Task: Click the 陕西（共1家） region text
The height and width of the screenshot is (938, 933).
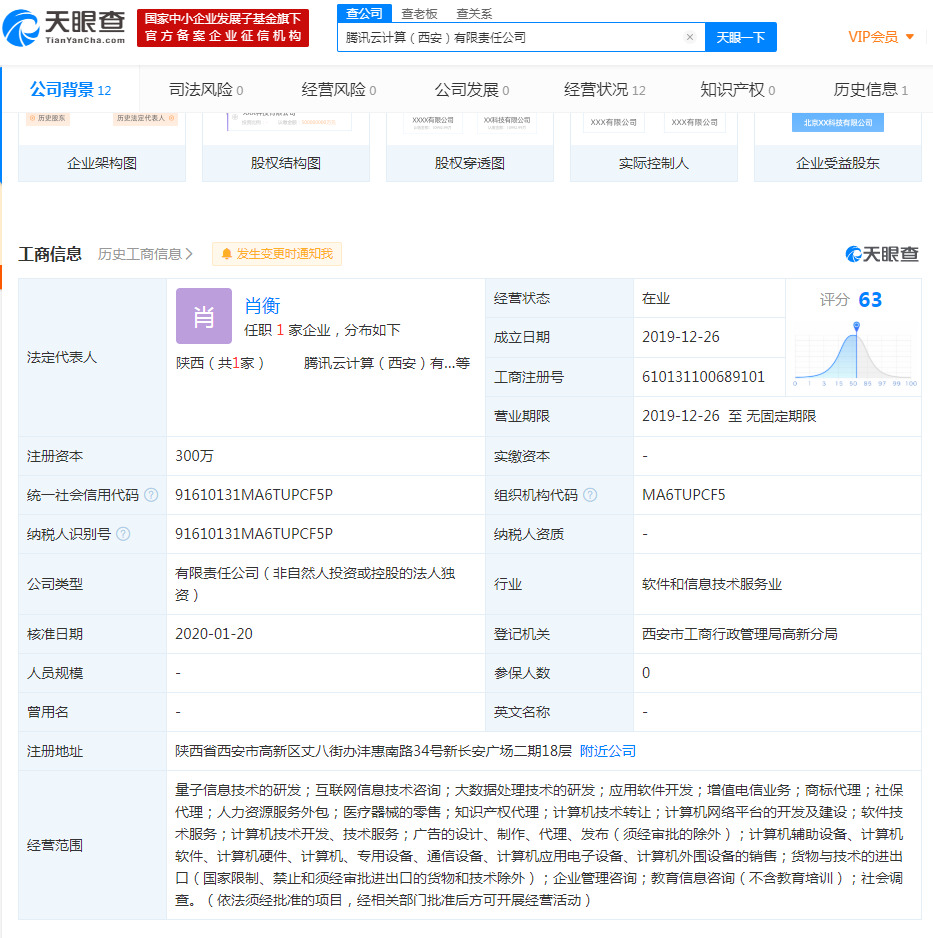Action: pos(220,363)
